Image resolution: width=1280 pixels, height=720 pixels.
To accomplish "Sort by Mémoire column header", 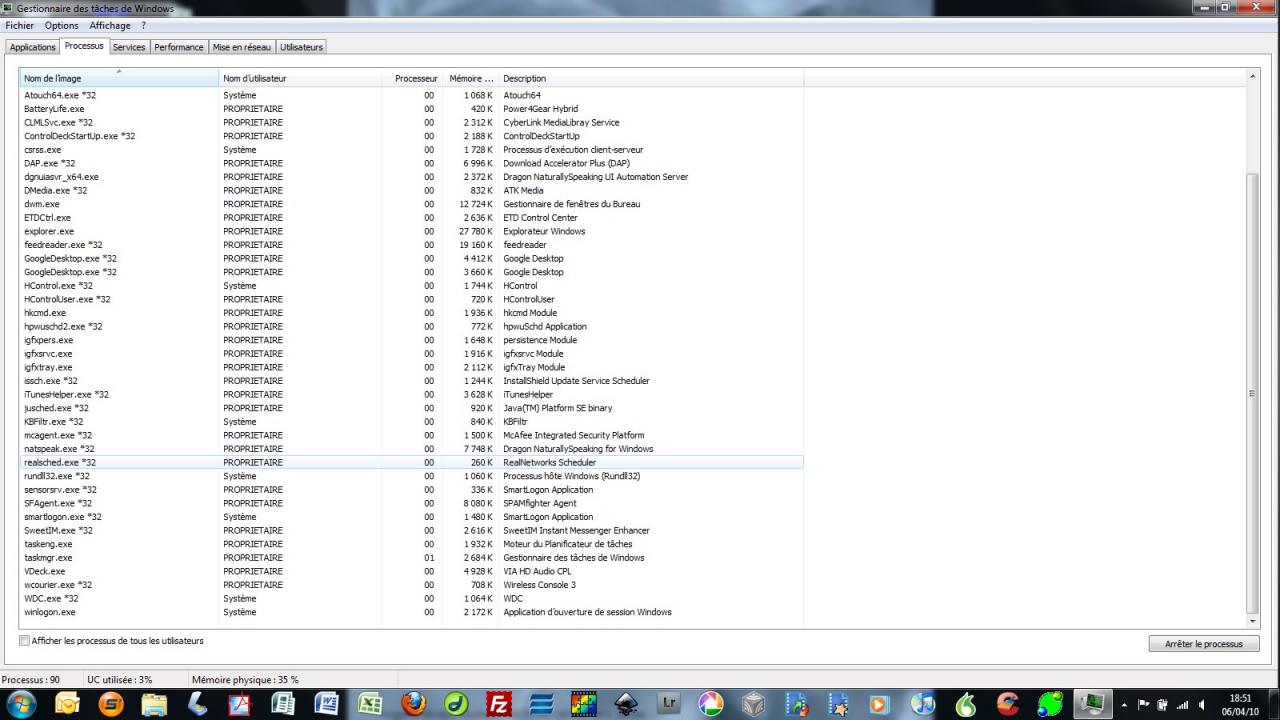I will (x=471, y=78).
